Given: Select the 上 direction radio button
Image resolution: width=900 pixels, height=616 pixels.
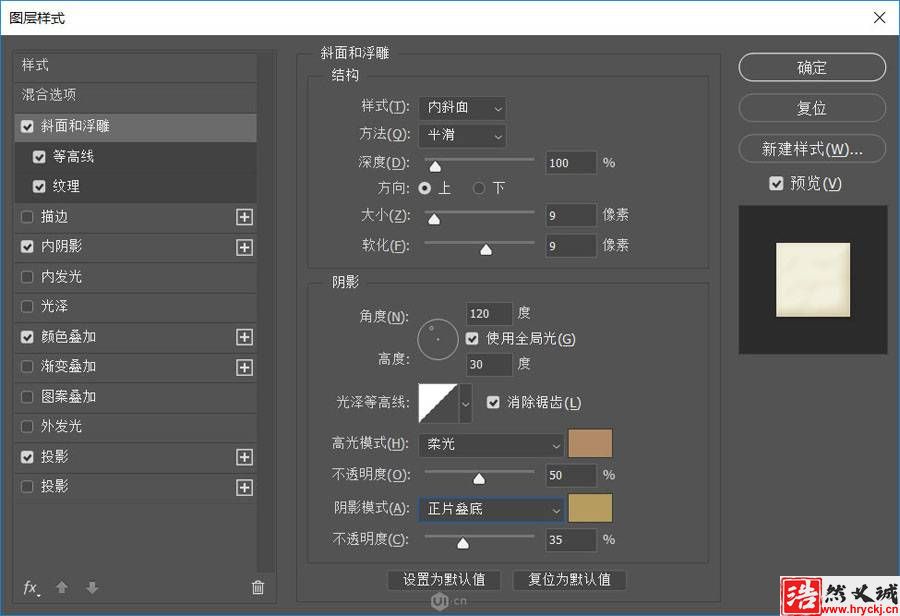Looking at the screenshot, I should [x=425, y=188].
